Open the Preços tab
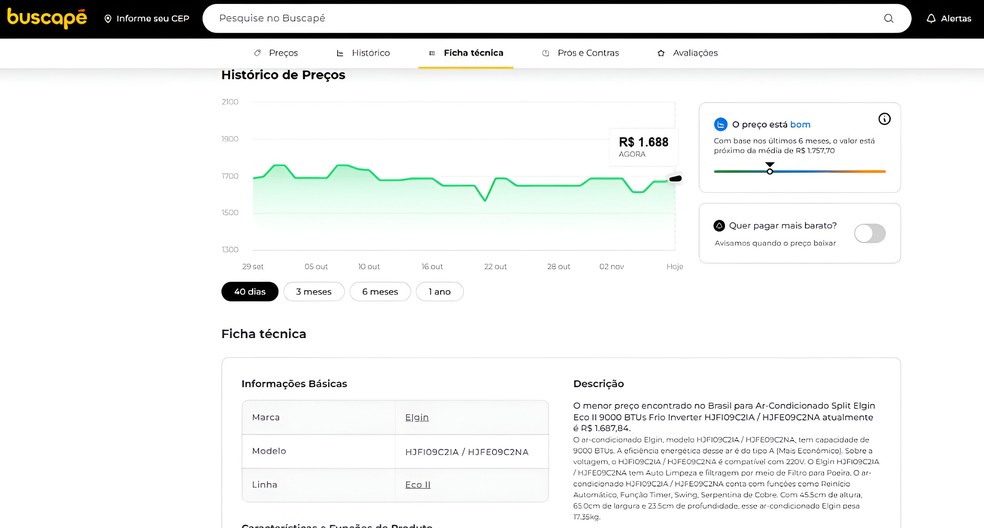This screenshot has width=984, height=528. pyautogui.click(x=276, y=53)
